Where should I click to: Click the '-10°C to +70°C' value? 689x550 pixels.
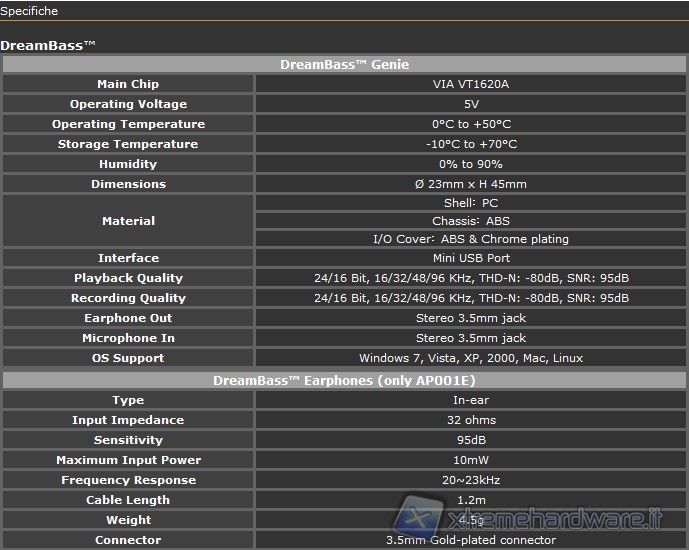click(x=471, y=144)
